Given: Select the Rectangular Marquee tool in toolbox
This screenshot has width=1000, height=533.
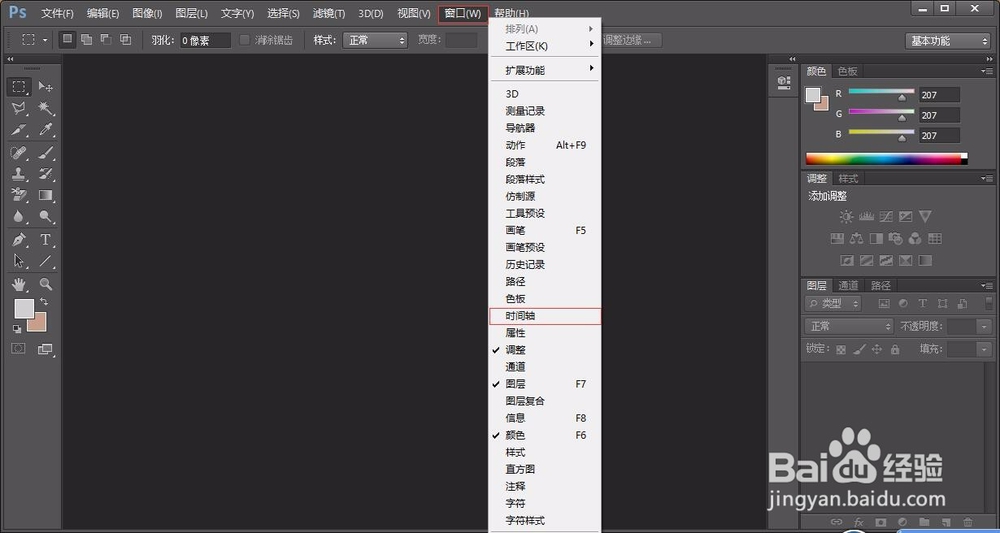Looking at the screenshot, I should pos(19,87).
